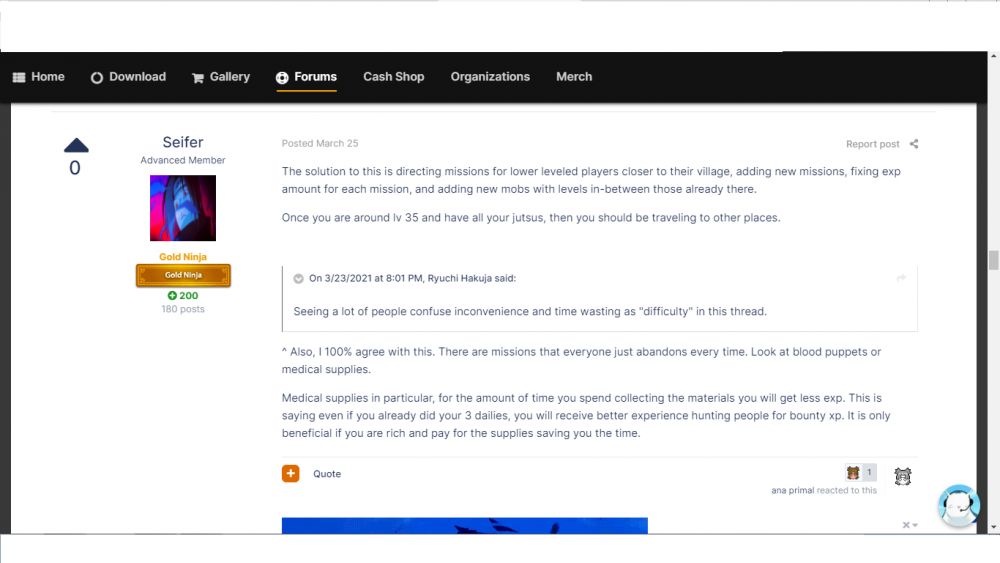Image resolution: width=1000 pixels, height=563 pixels.
Task: Click the Report post link
Action: click(x=872, y=144)
